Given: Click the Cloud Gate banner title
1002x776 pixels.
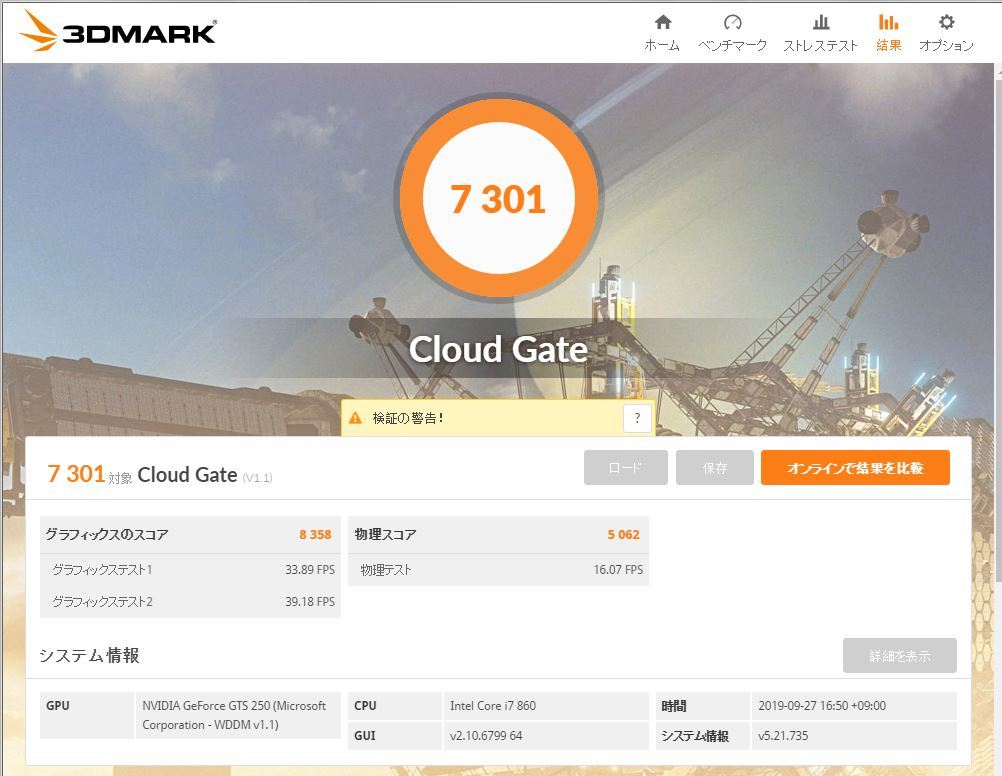Looking at the screenshot, I should pos(498,349).
